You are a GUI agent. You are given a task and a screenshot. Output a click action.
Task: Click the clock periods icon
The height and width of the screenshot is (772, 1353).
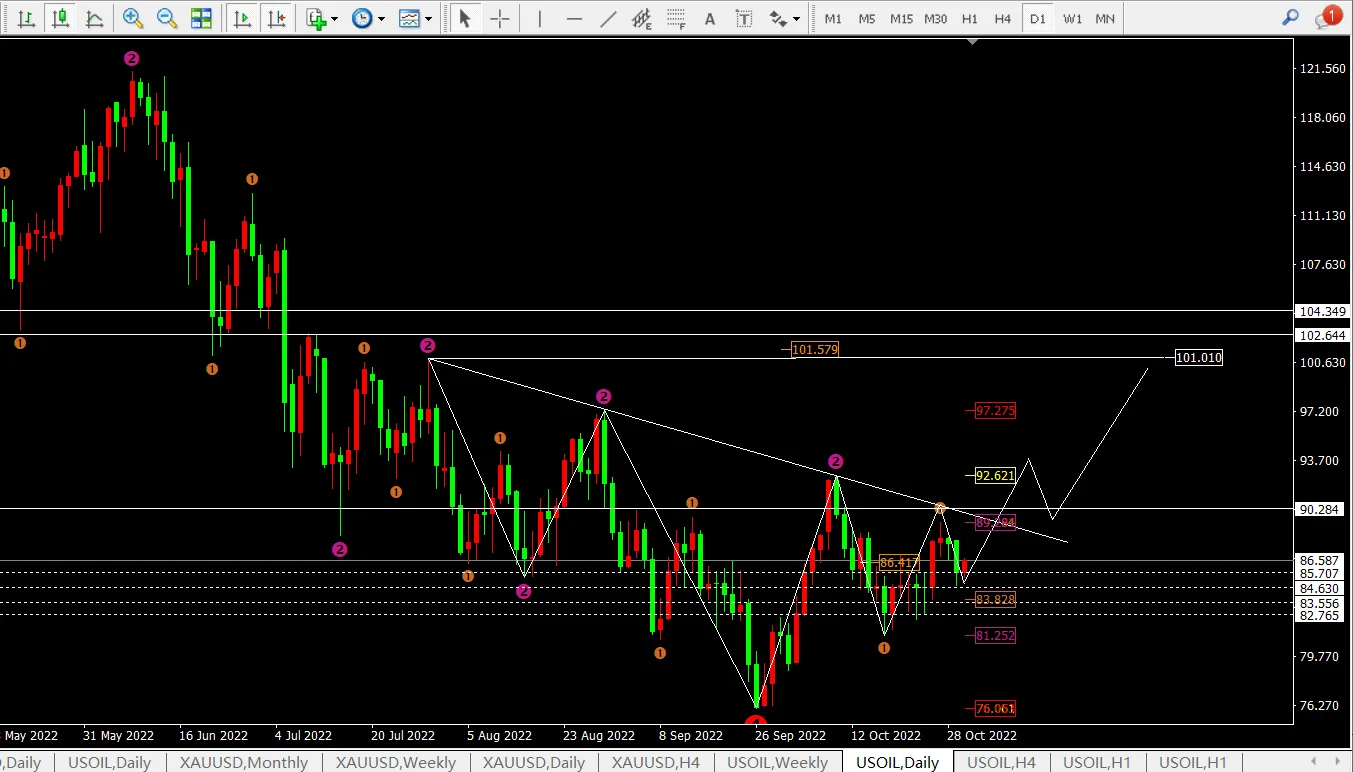362,18
